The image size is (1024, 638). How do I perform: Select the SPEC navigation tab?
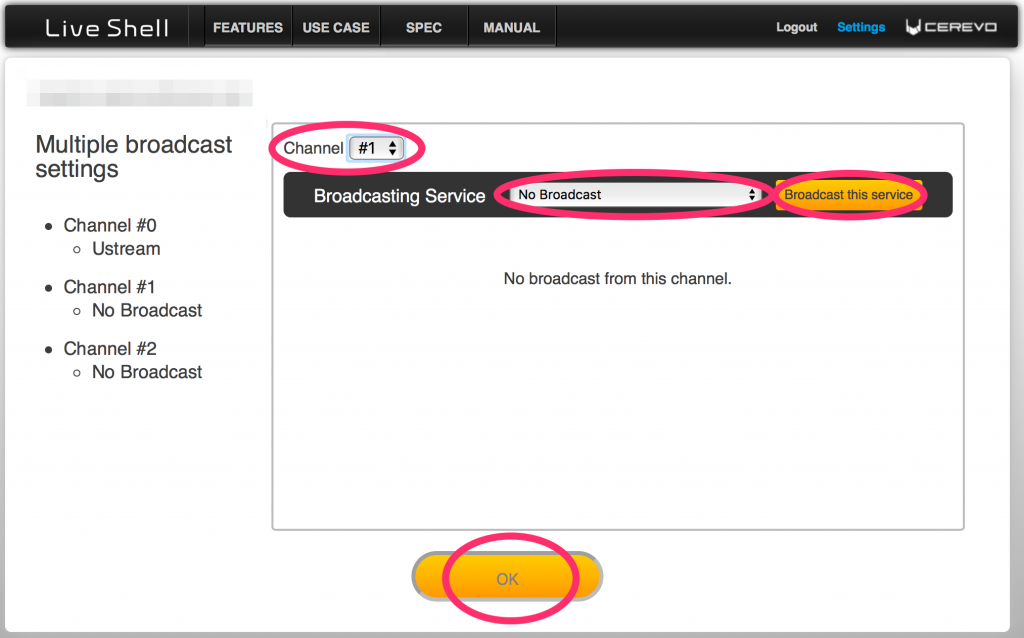coord(424,28)
